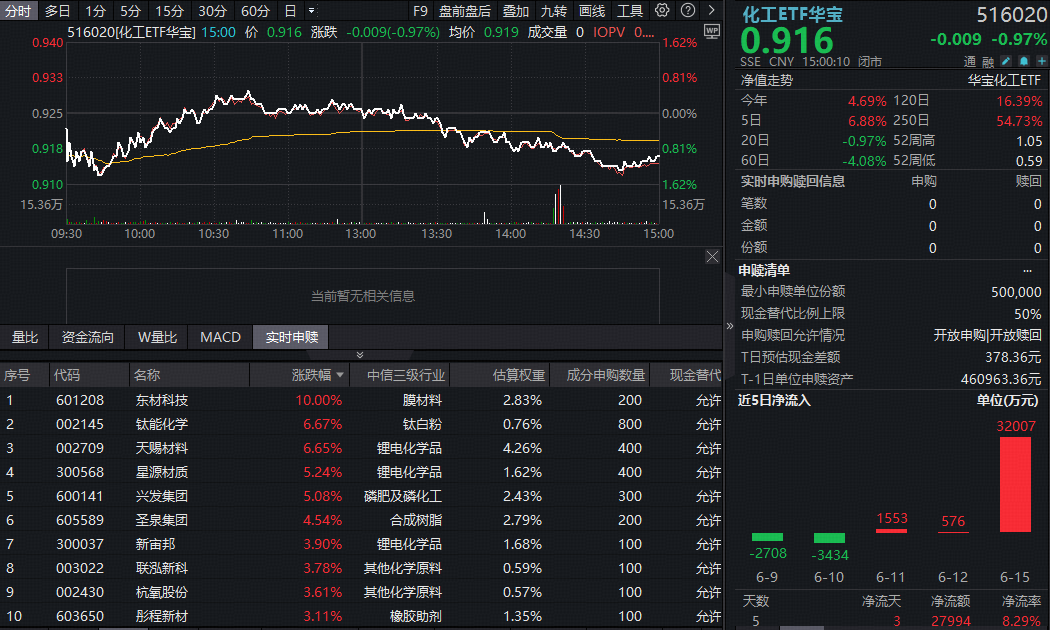Collapse the right side panel arrow
The width and height of the screenshot is (1050, 630).
729,326
